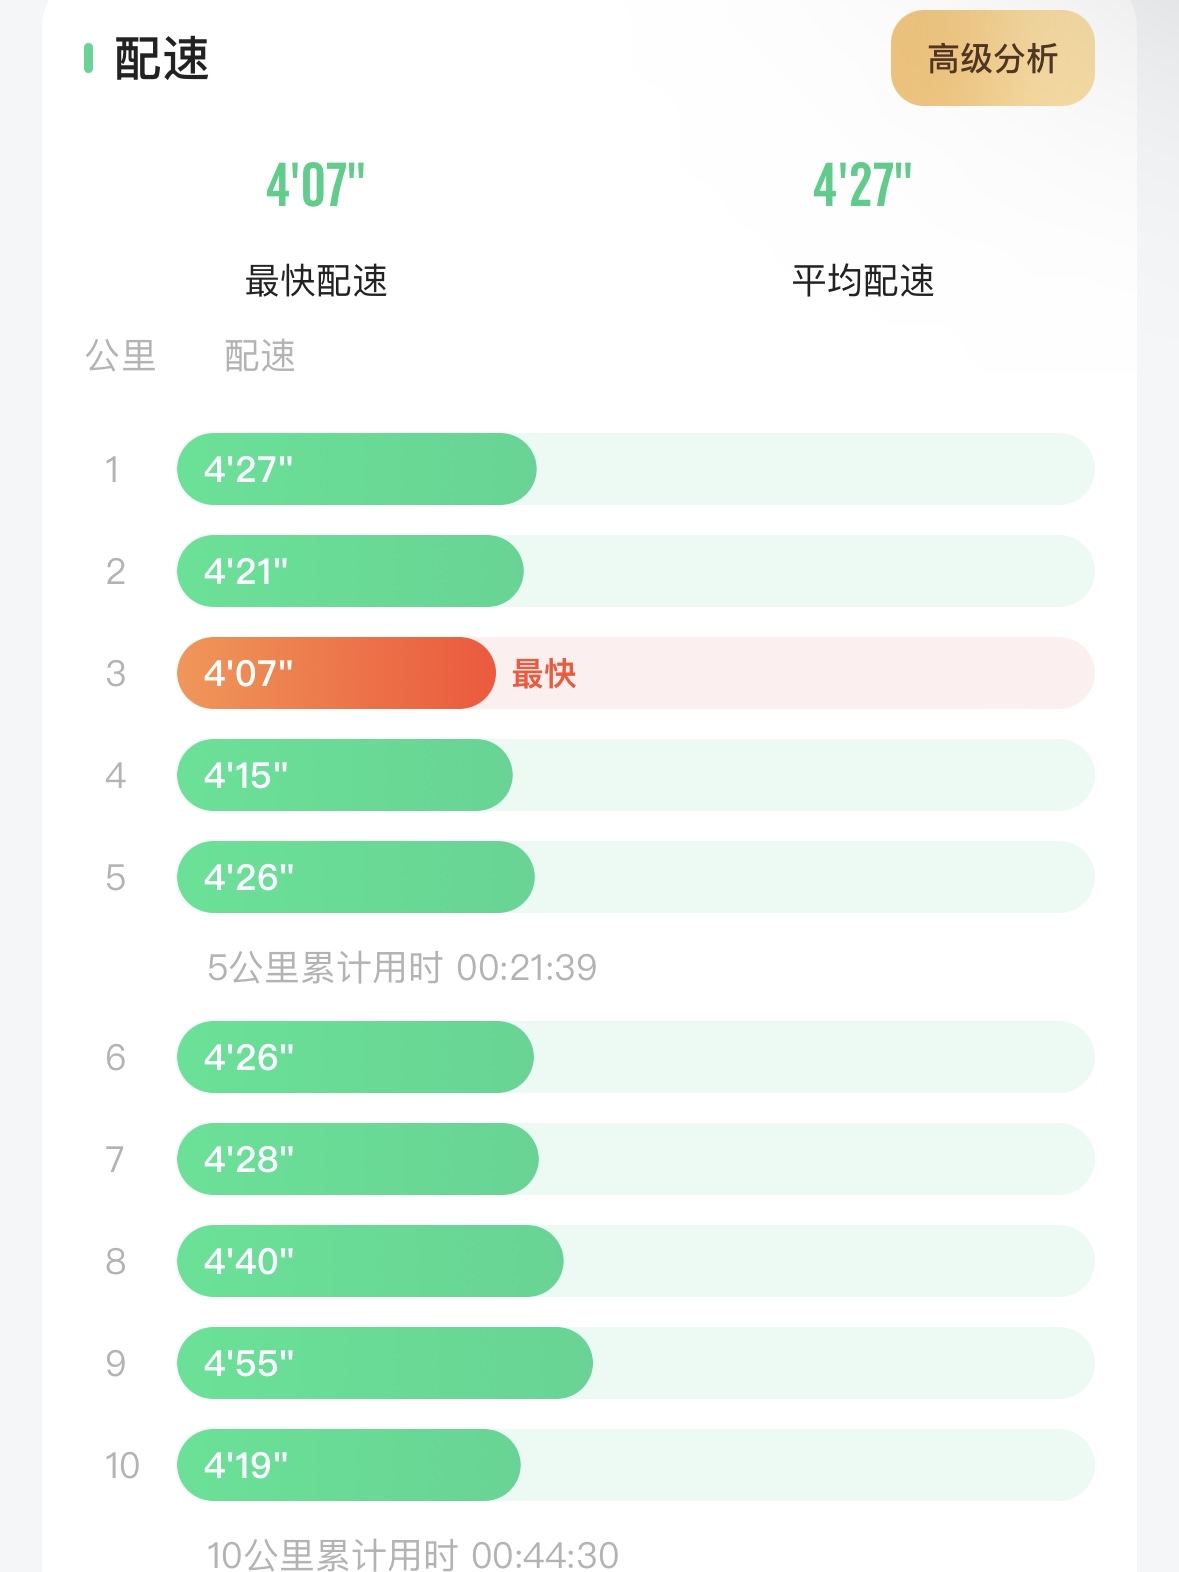This screenshot has height=1572, width=1179.
Task: Click the kilometer 10 pace bar 4'19"
Action: [348, 1465]
